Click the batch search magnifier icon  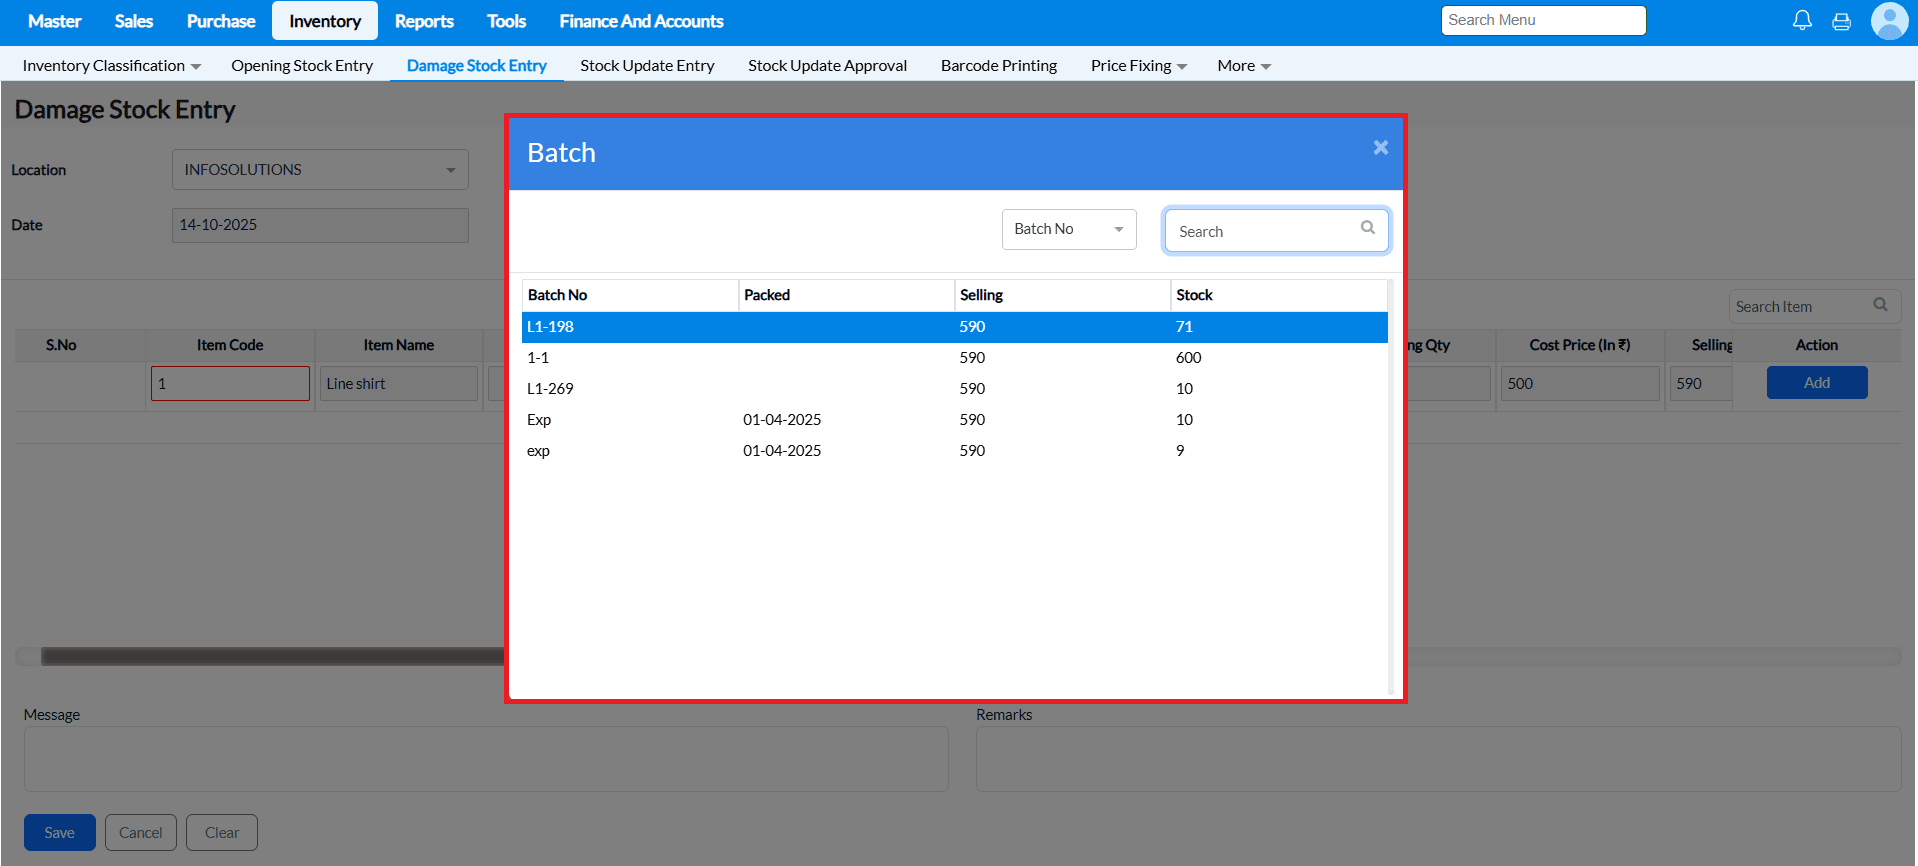1367,228
